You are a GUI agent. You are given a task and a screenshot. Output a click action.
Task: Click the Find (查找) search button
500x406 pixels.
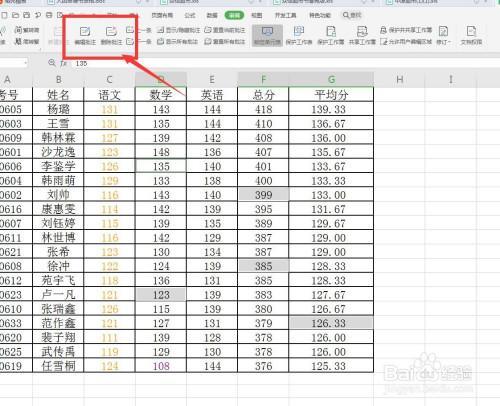click(352, 15)
